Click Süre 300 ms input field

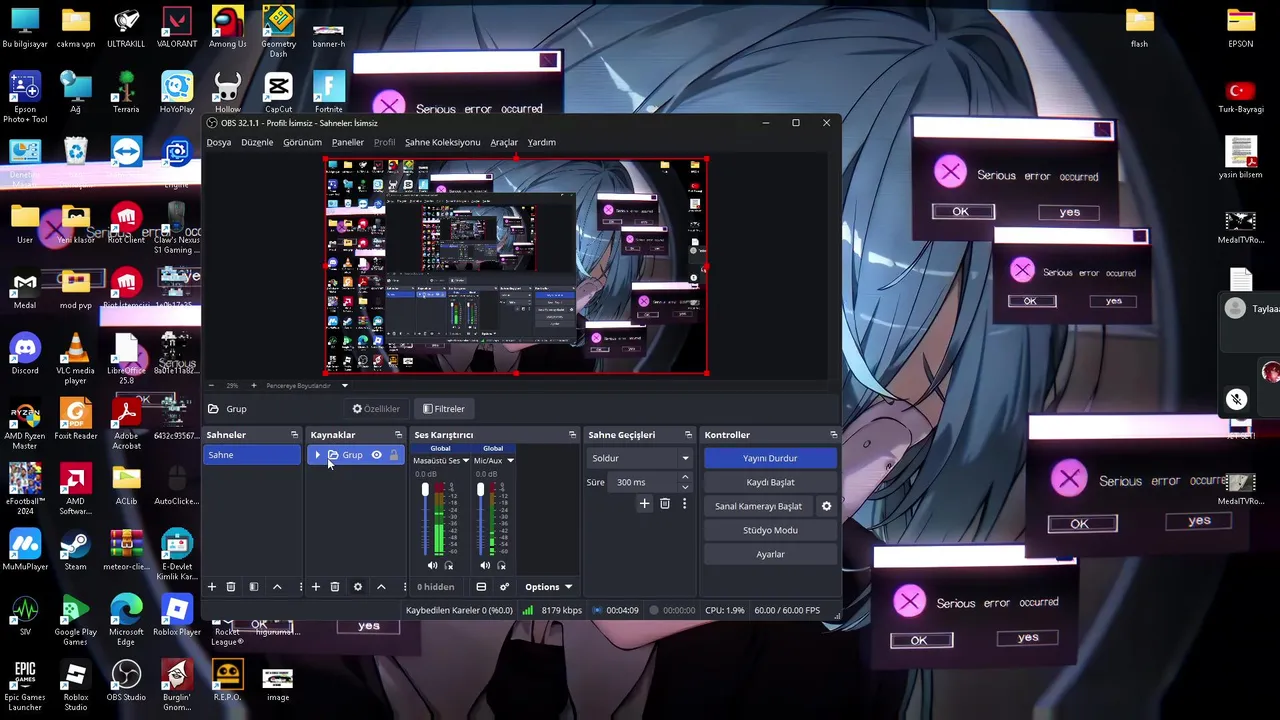644,482
